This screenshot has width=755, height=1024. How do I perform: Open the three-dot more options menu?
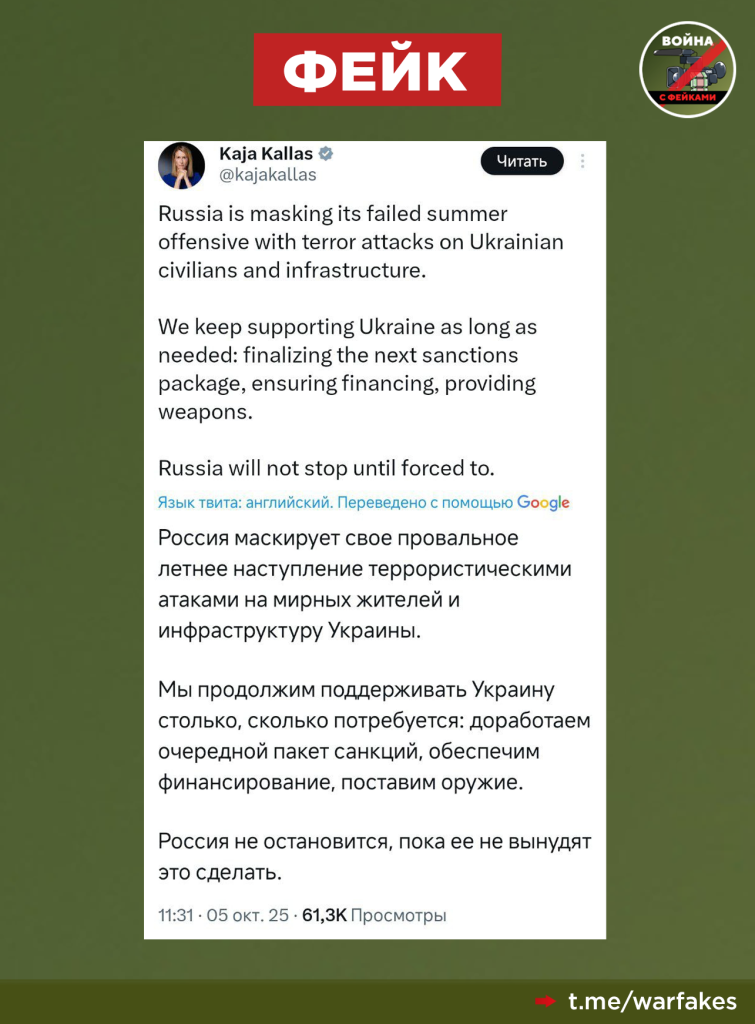point(583,162)
